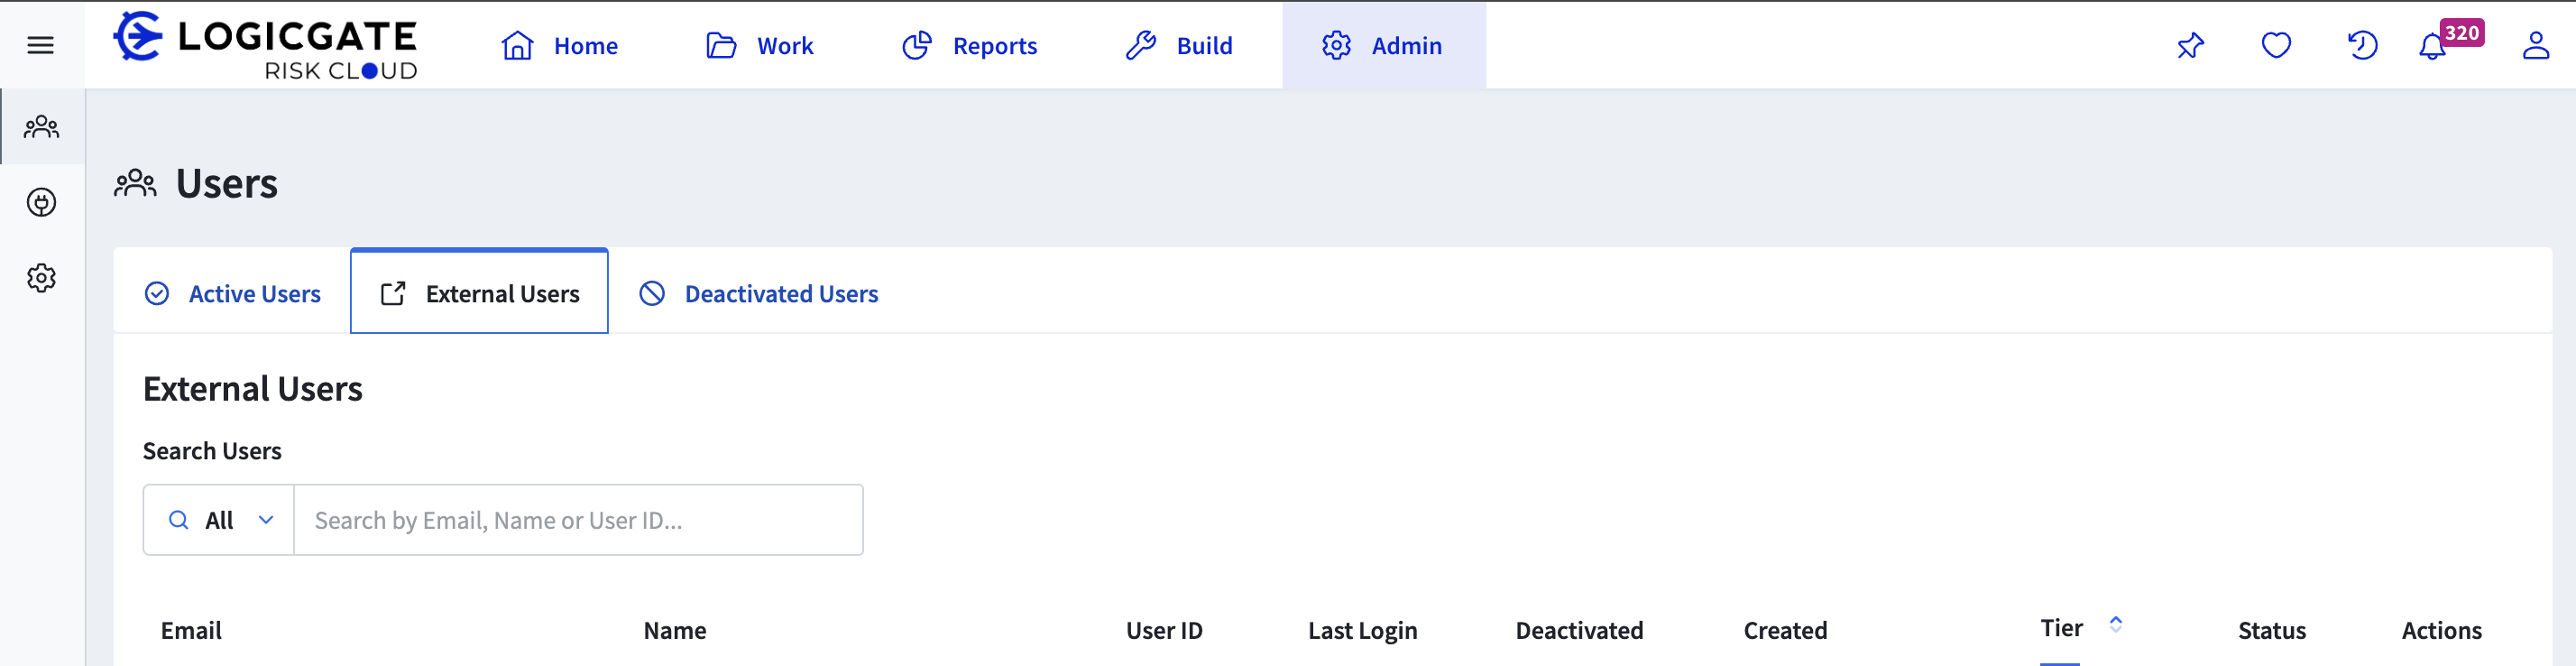Select the Admin menu item

point(1383,45)
